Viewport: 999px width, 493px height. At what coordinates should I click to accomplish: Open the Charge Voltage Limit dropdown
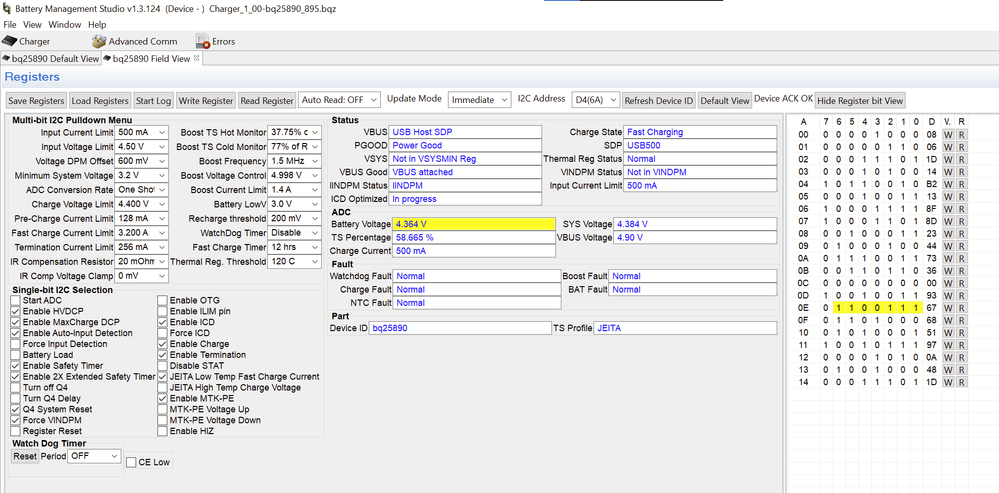pos(141,204)
